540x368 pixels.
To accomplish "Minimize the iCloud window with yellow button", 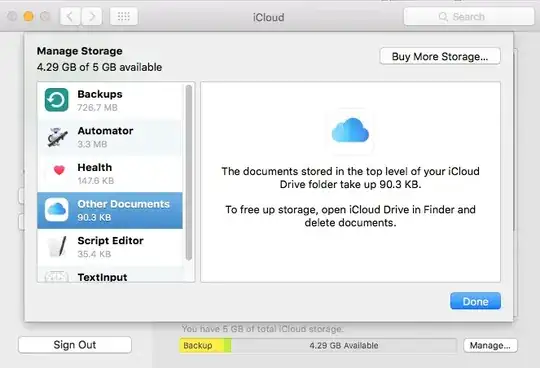I will pyautogui.click(x=29, y=16).
